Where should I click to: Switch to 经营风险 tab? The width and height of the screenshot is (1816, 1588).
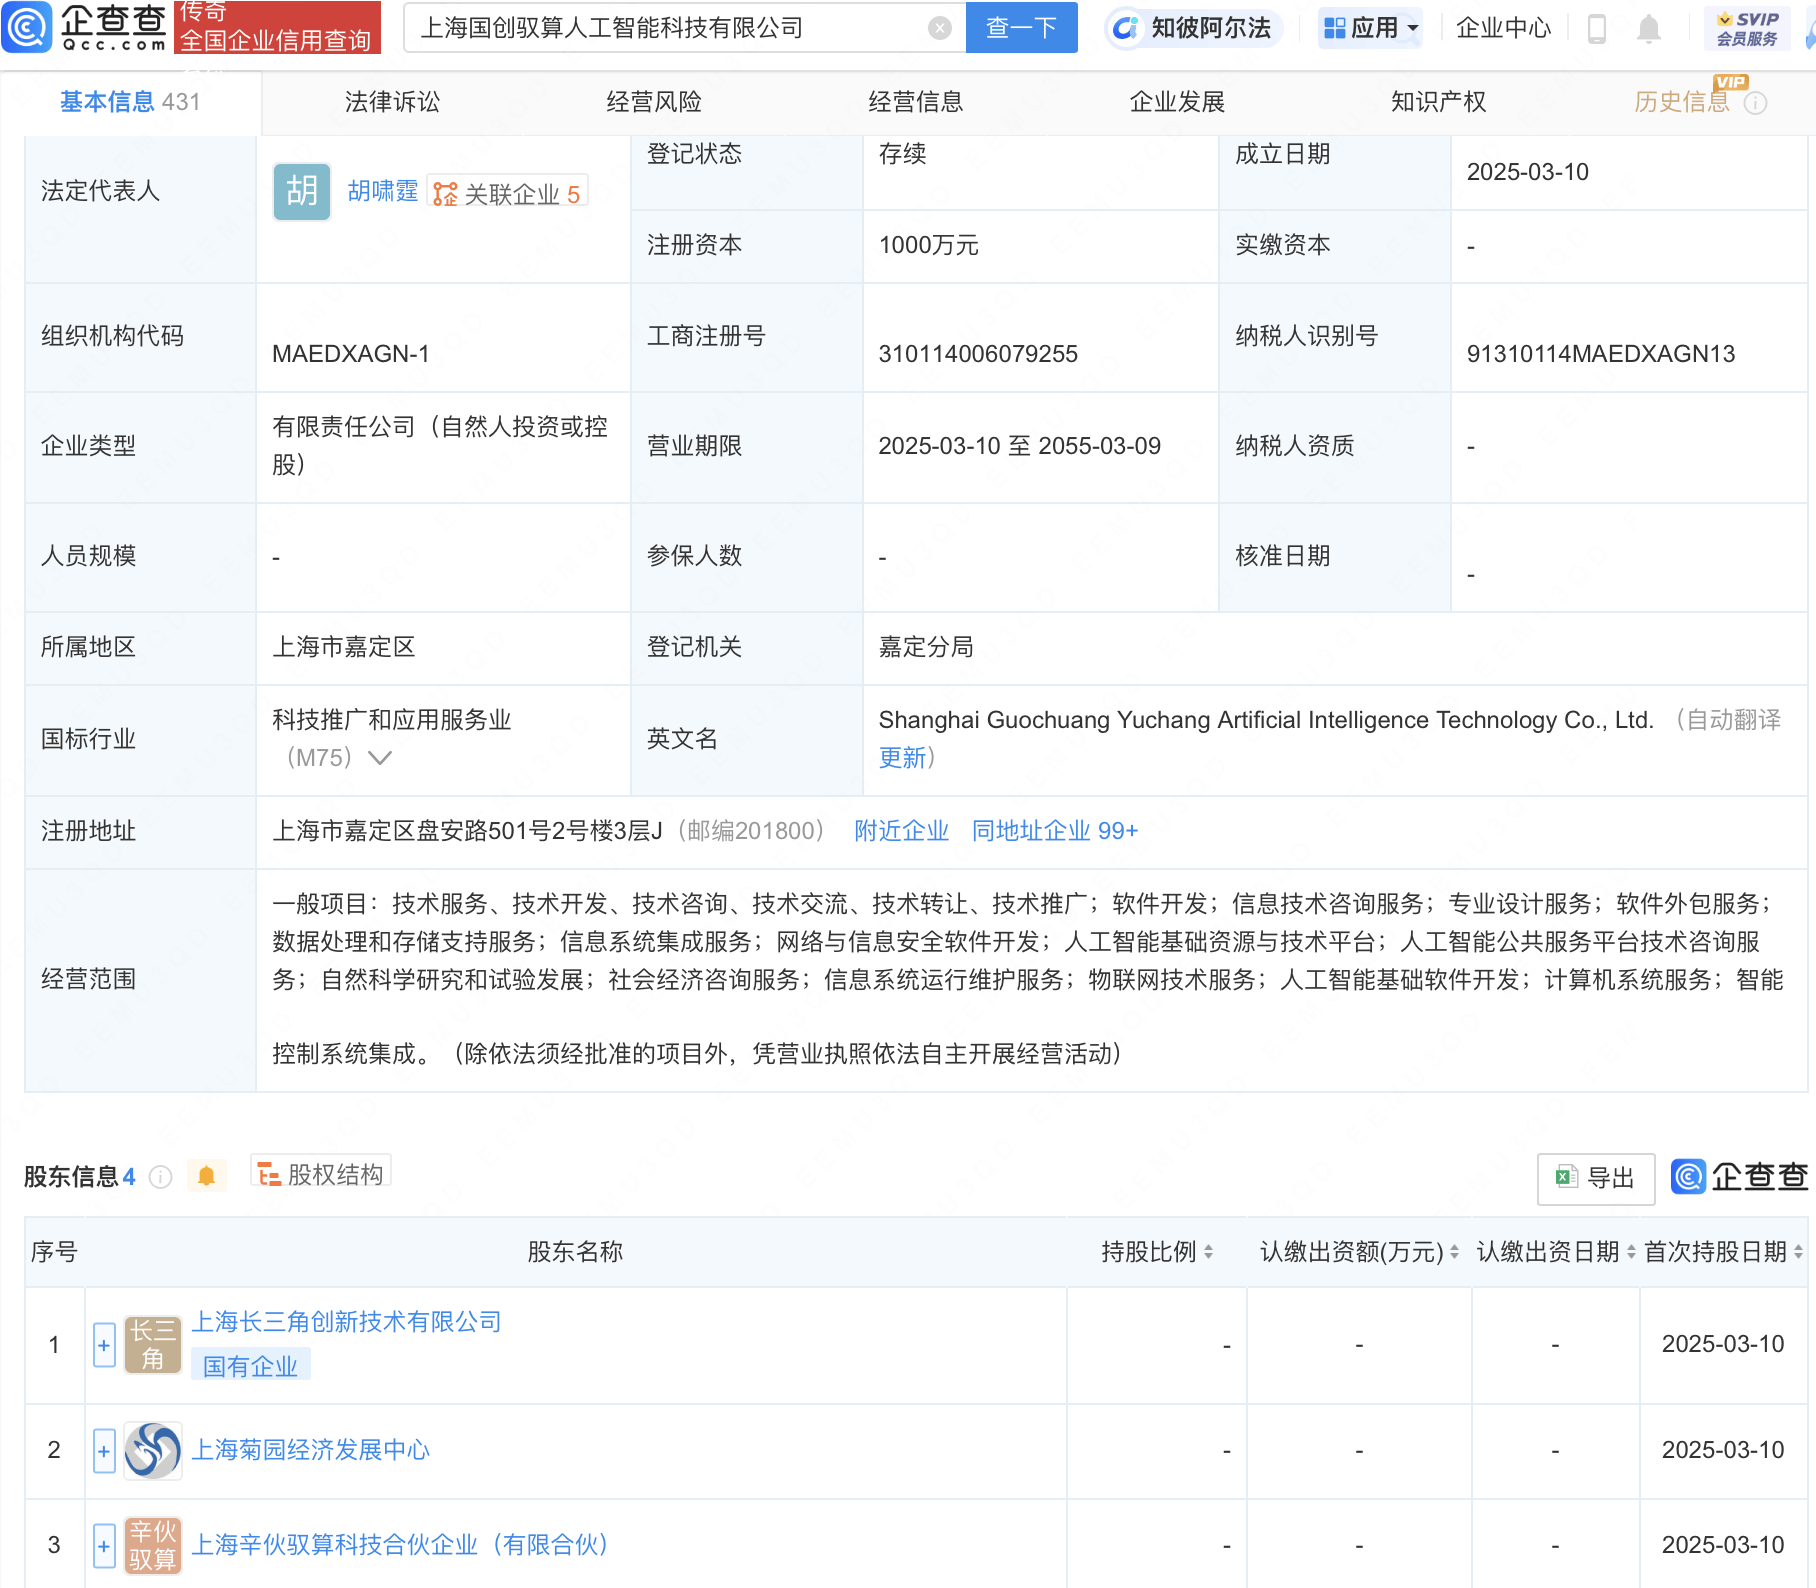654,102
